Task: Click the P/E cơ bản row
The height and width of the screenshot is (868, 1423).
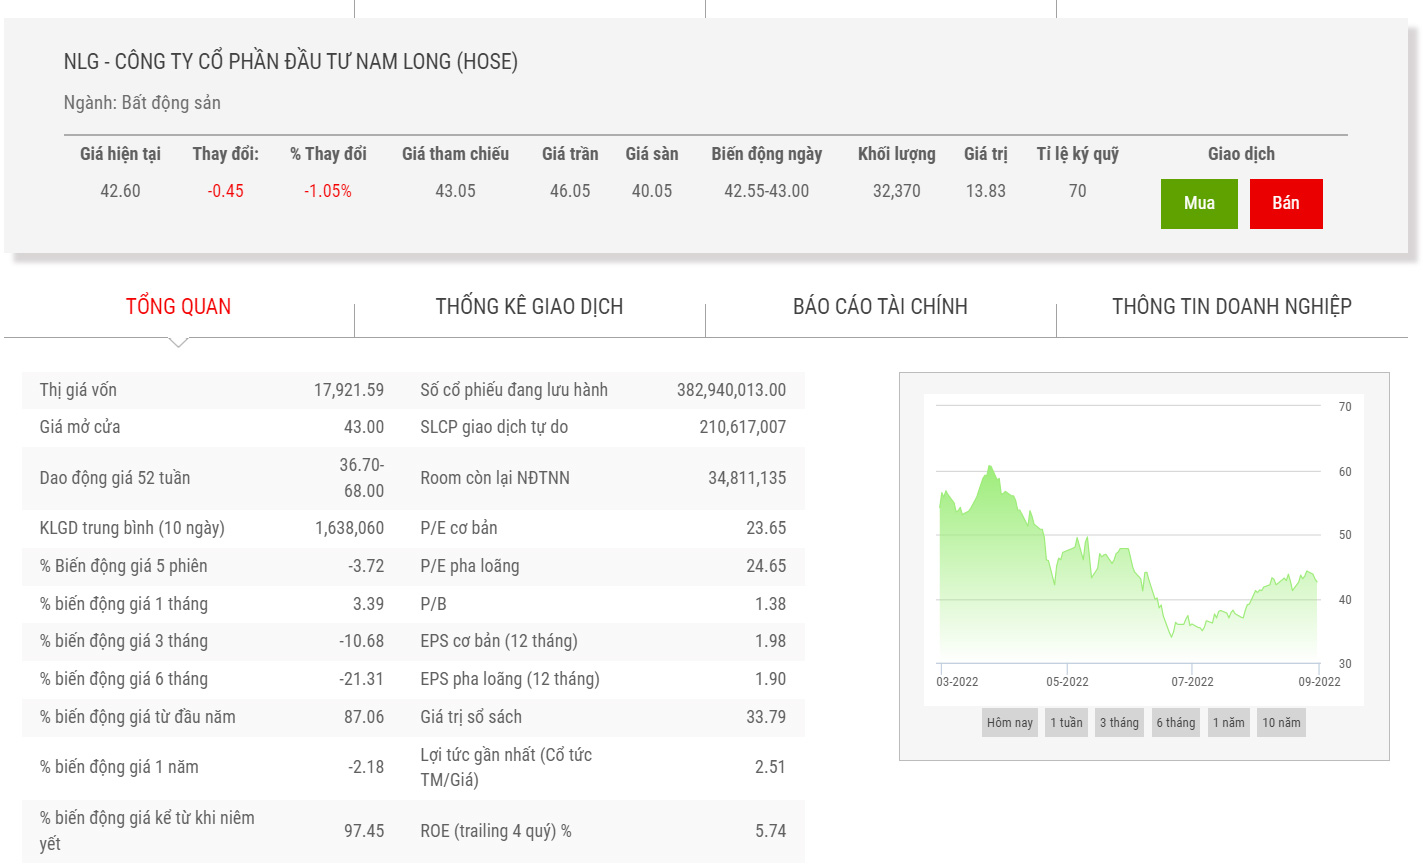Action: click(x=603, y=528)
